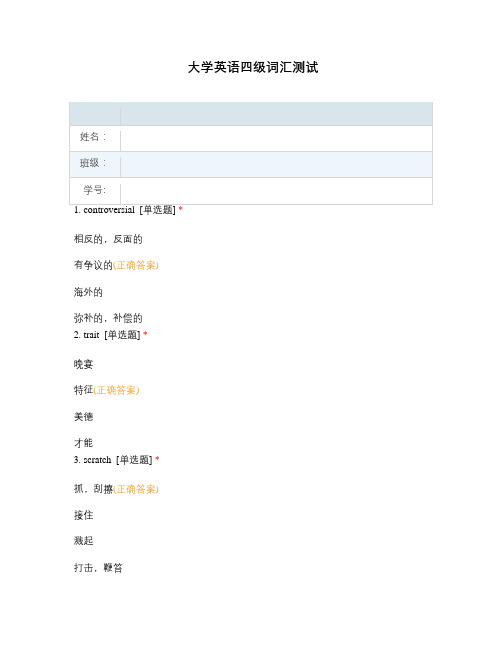The width and height of the screenshot is (502, 649).
Task: Select 晚宴 as answer for trait
Action: [x=84, y=364]
